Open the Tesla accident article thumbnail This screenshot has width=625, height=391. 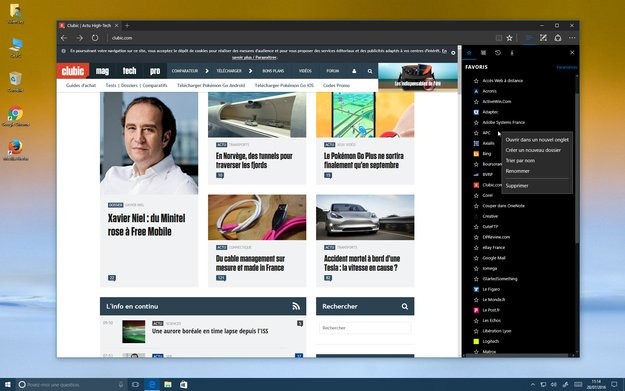pyautogui.click(x=365, y=217)
